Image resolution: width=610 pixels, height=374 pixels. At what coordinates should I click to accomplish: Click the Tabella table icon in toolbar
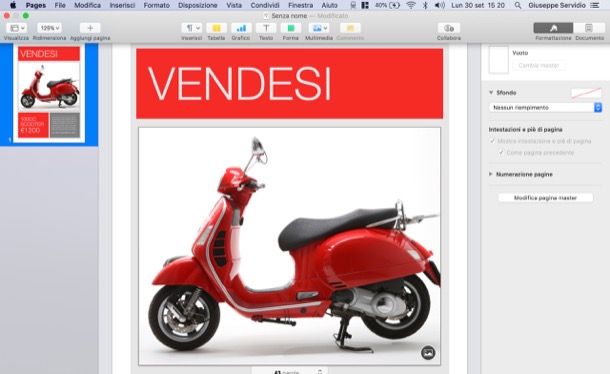[x=216, y=28]
